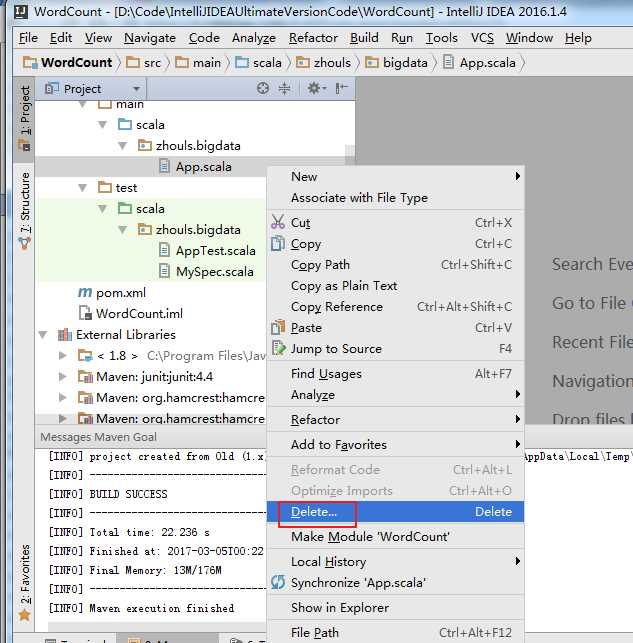
Task: Select AppTest.scala in the tree
Action: point(216,251)
